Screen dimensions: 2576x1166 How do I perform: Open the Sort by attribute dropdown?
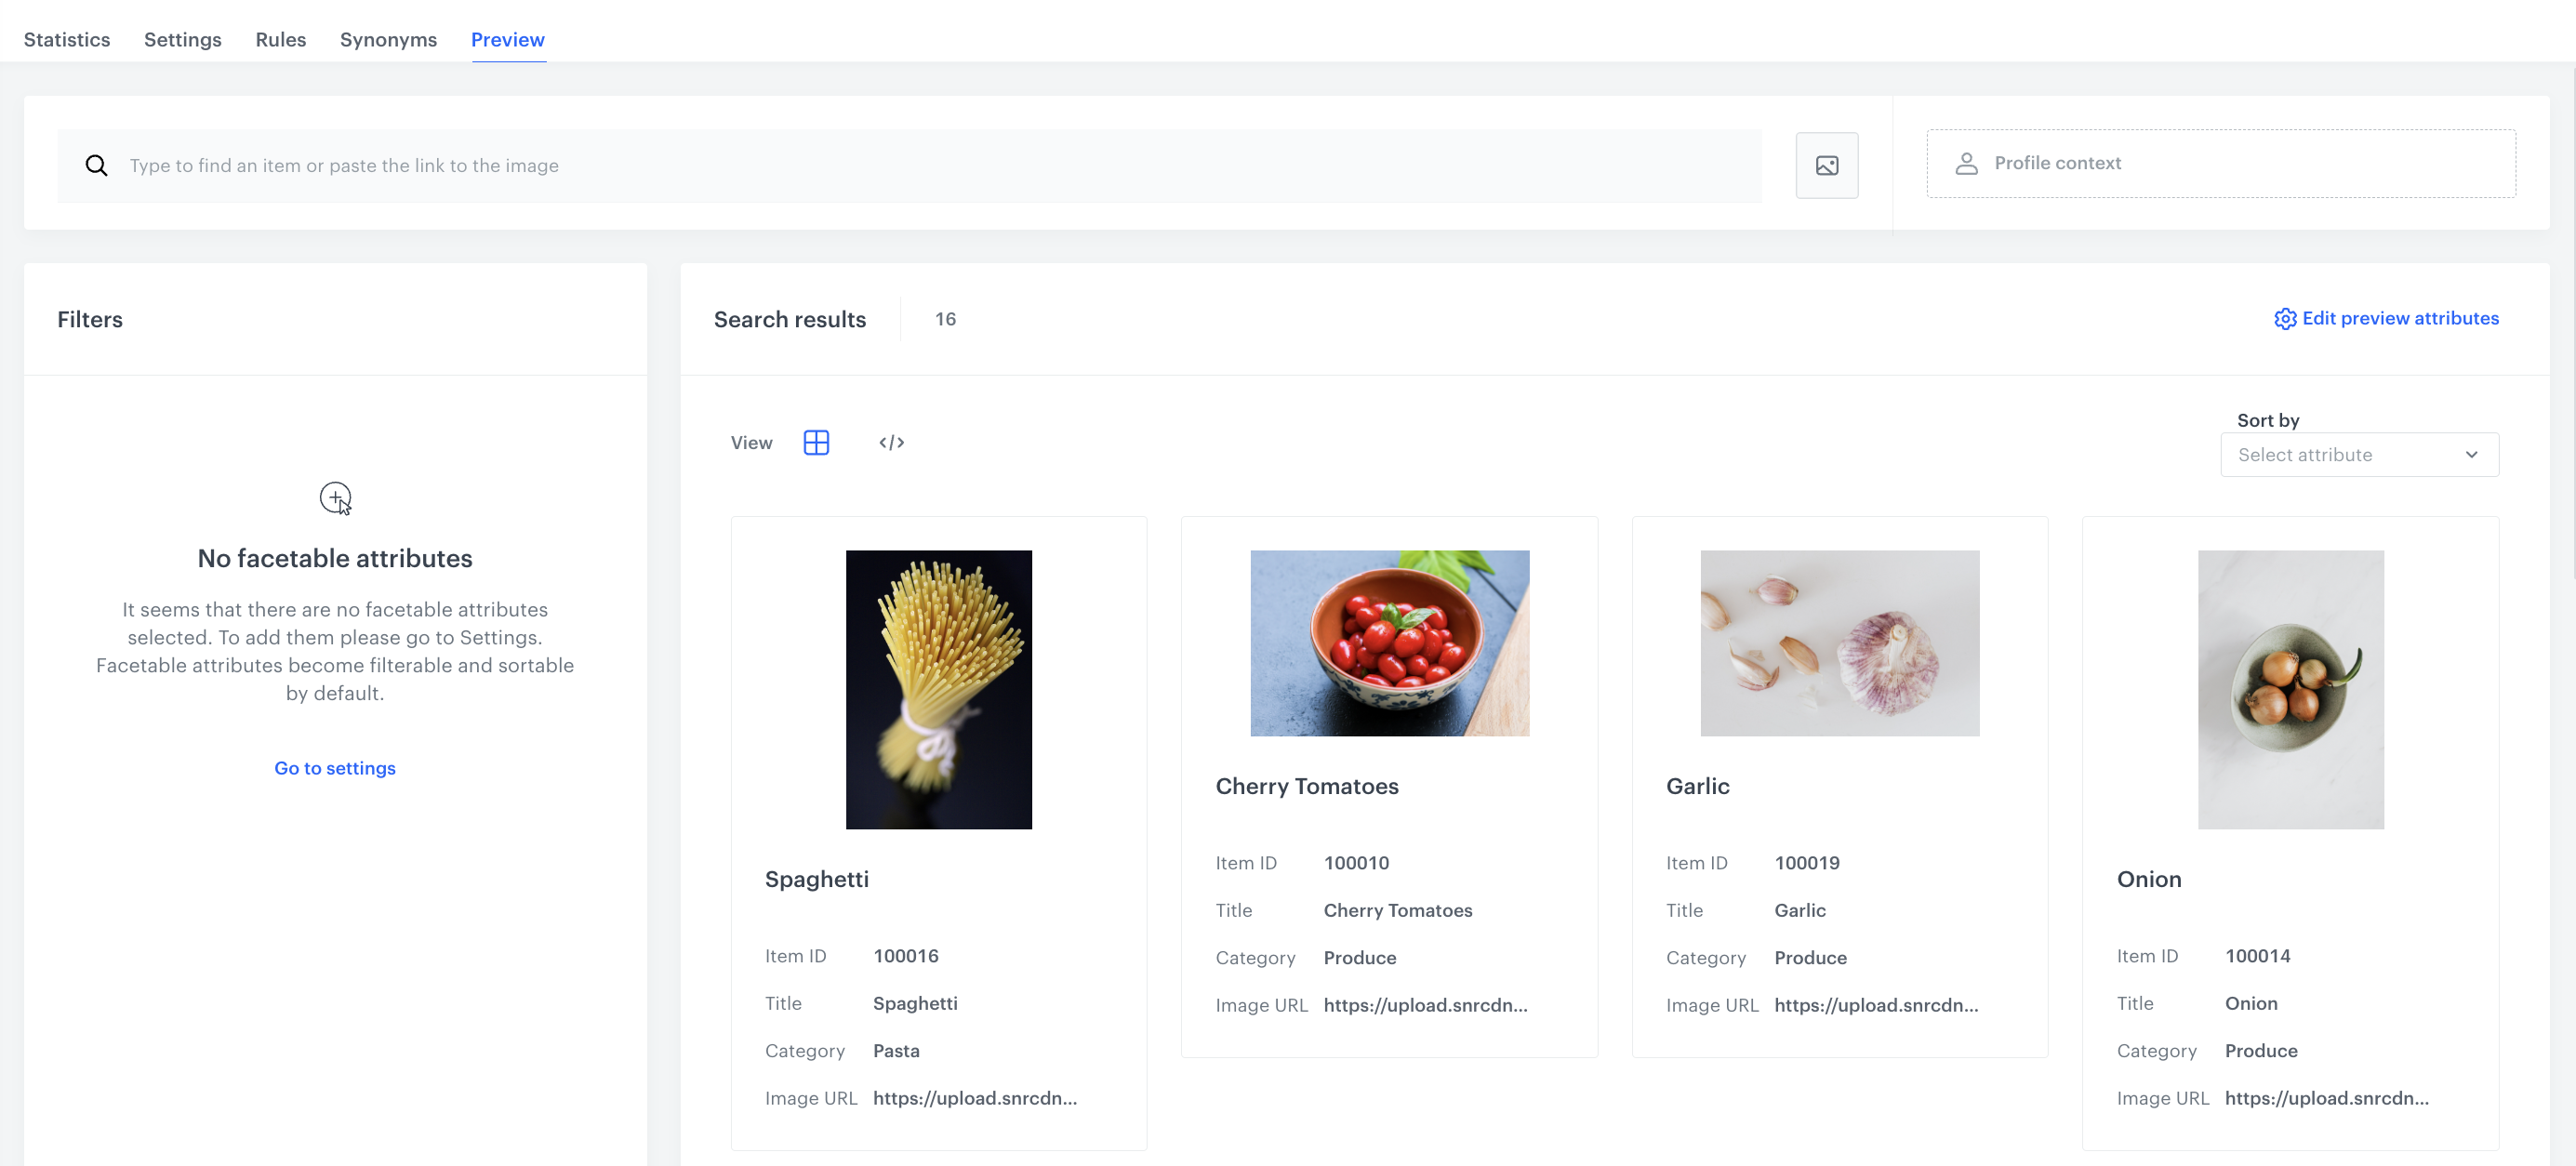click(2359, 454)
